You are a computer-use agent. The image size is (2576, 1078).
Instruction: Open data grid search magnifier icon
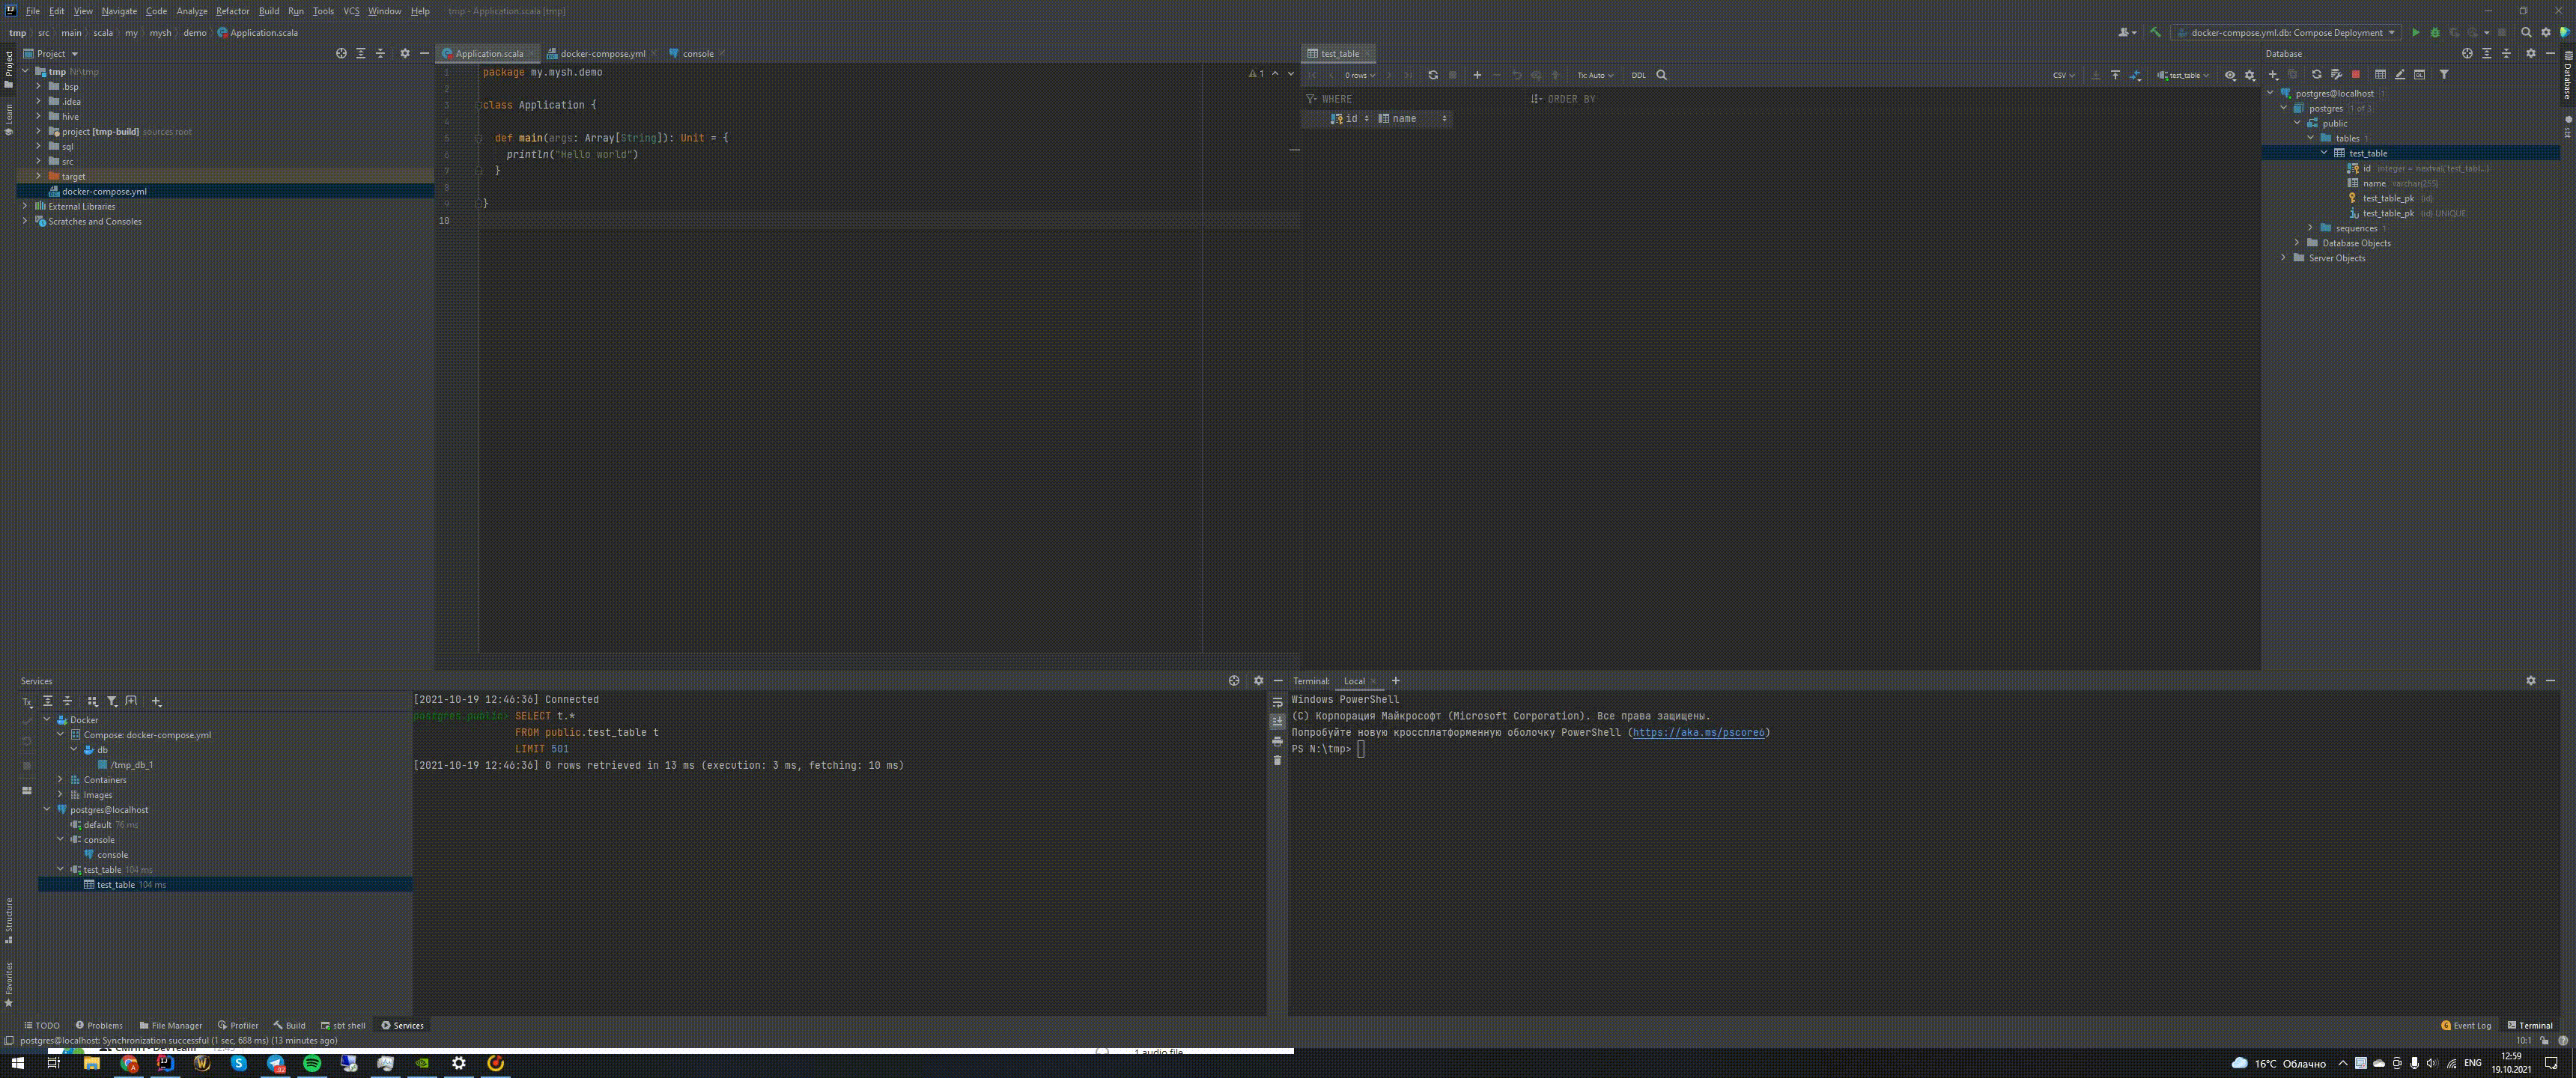click(x=1662, y=75)
